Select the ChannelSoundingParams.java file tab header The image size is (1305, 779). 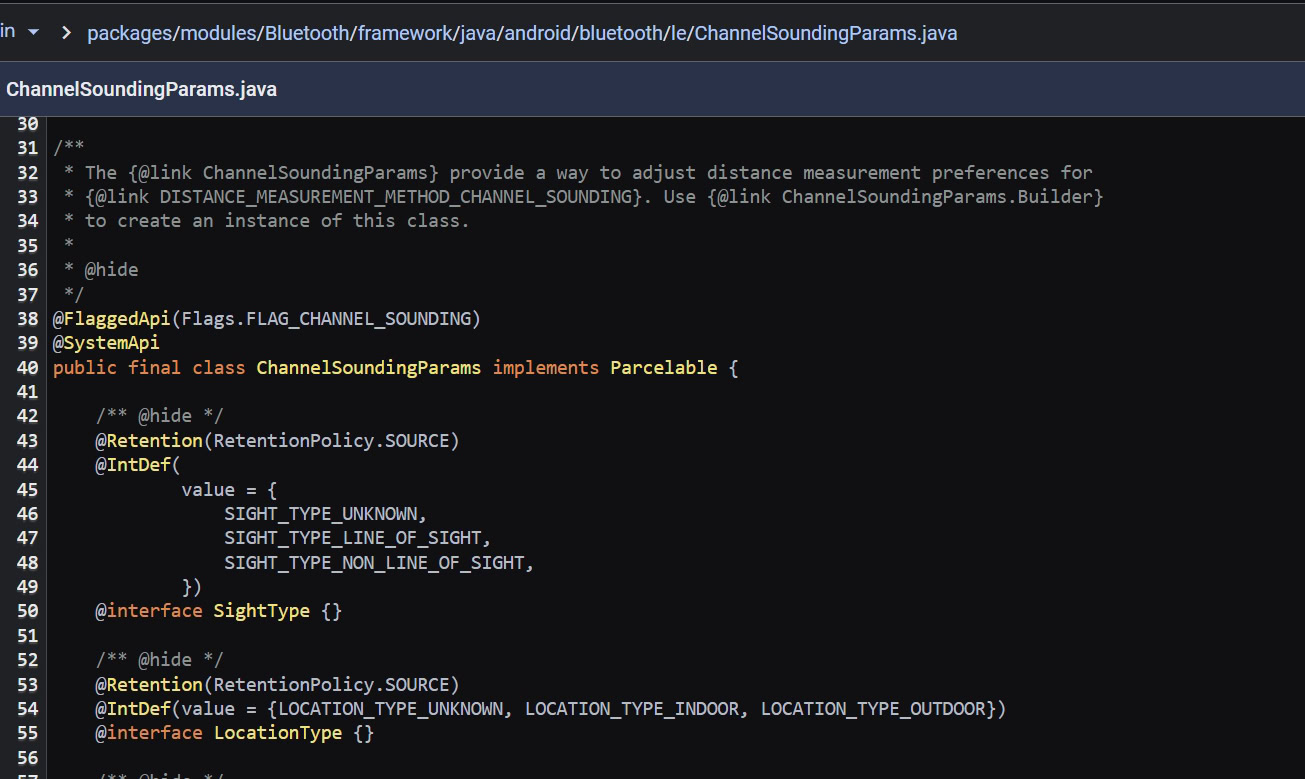141,89
